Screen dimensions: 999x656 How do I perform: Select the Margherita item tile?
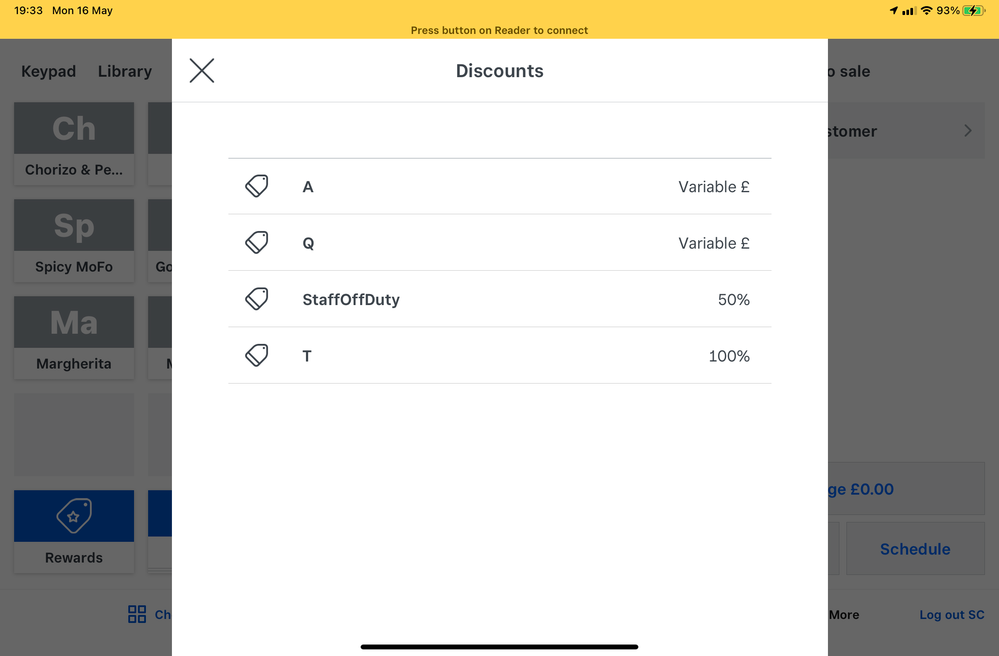pyautogui.click(x=74, y=337)
